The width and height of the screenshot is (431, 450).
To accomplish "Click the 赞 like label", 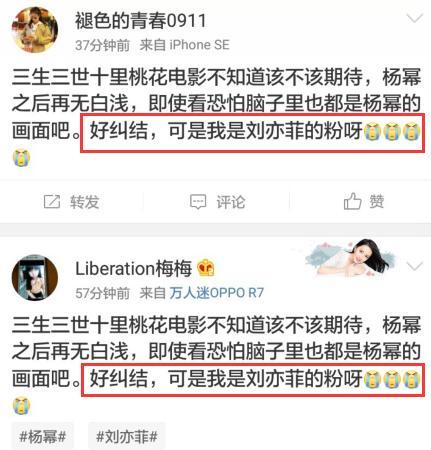I will pos(377,201).
